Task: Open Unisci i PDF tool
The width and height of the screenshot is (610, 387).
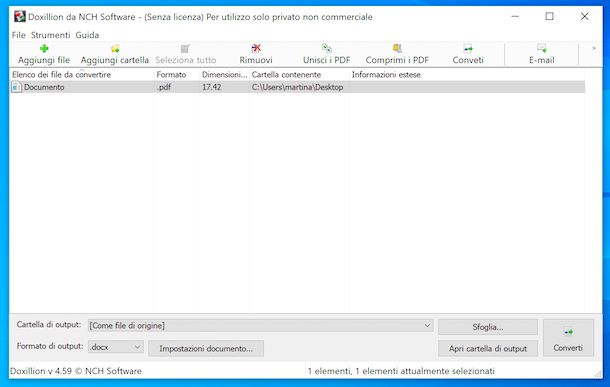Action: point(327,48)
